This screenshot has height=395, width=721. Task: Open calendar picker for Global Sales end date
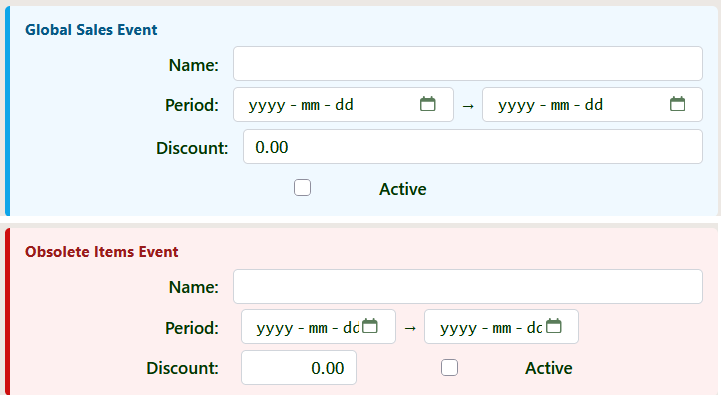tap(677, 104)
